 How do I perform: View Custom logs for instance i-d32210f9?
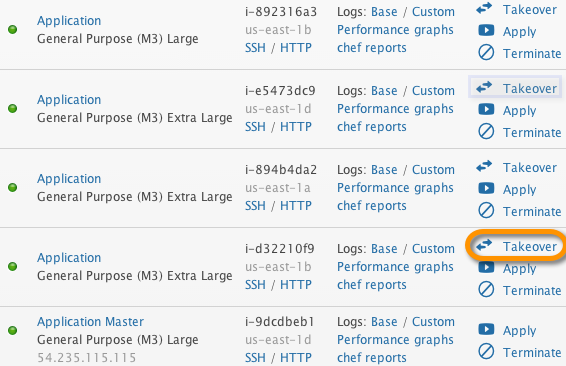pos(433,249)
